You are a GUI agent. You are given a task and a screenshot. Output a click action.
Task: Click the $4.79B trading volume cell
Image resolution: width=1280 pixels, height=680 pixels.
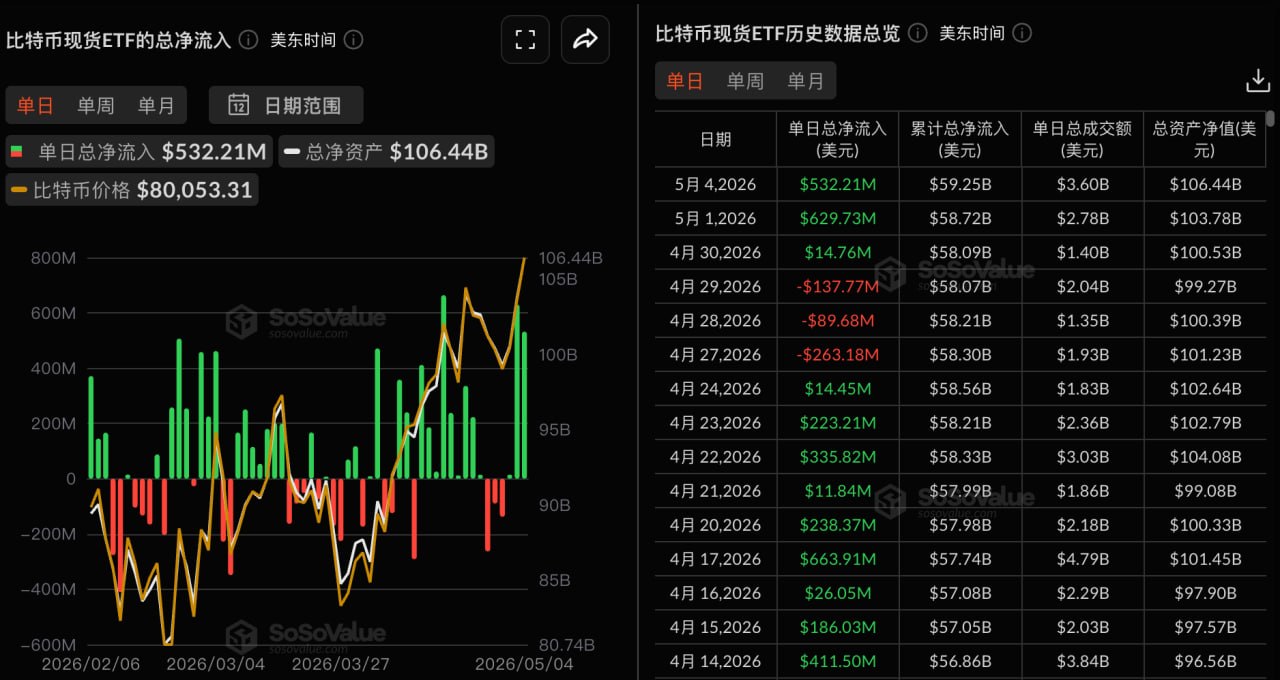pyautogui.click(x=1082, y=558)
